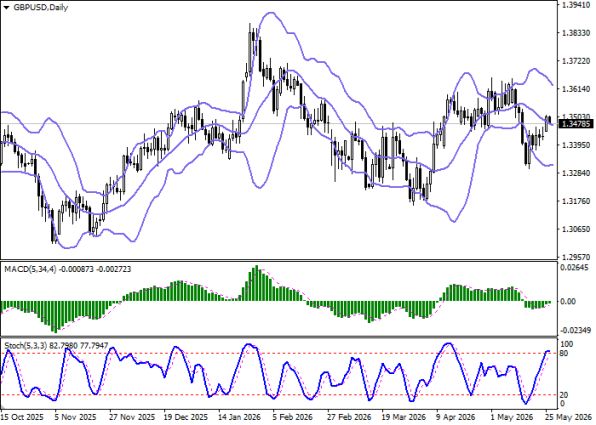Select Stochastic level 100 label

[x=567, y=344]
